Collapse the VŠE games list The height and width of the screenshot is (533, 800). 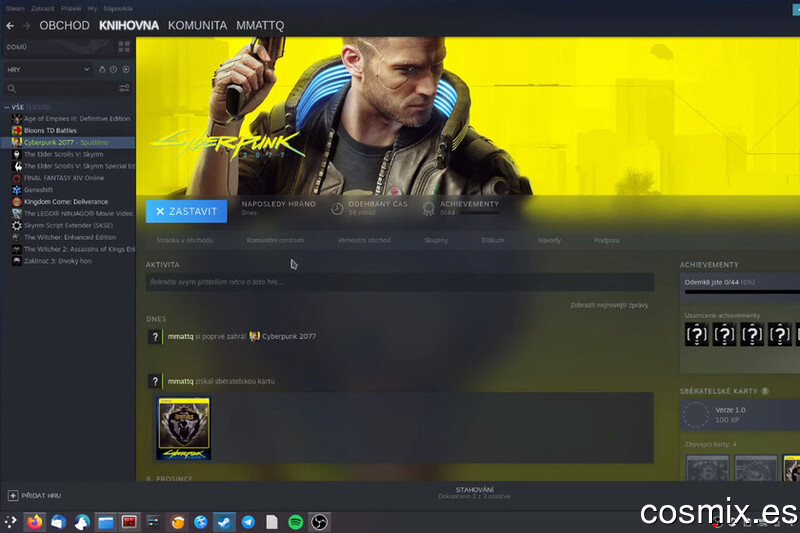click(x=7, y=107)
